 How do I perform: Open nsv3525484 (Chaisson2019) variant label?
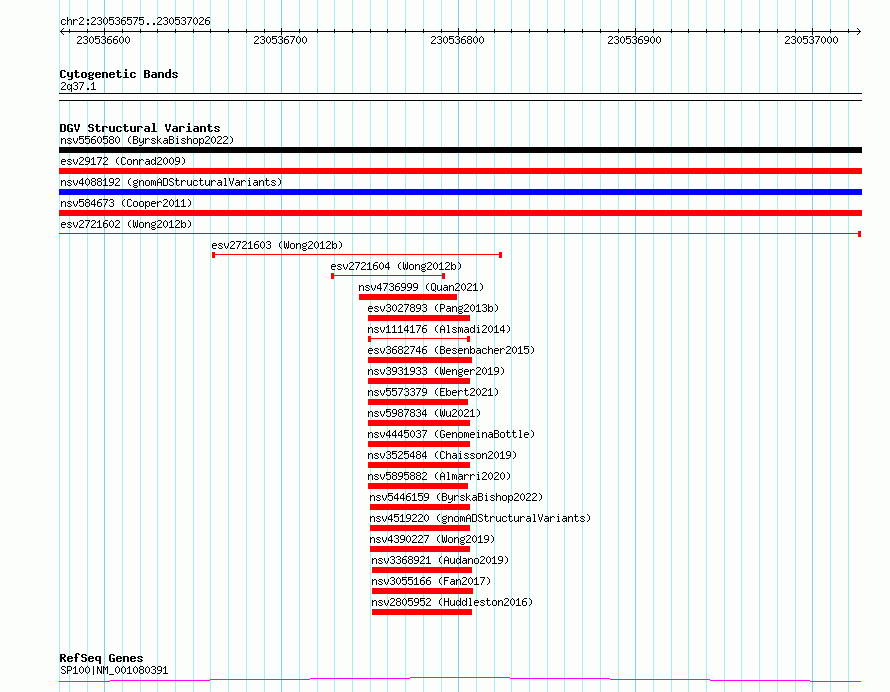click(442, 455)
